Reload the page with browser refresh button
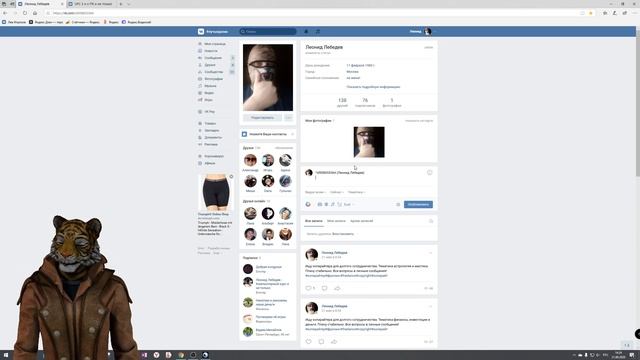The width and height of the screenshot is (640, 360). (25, 13)
